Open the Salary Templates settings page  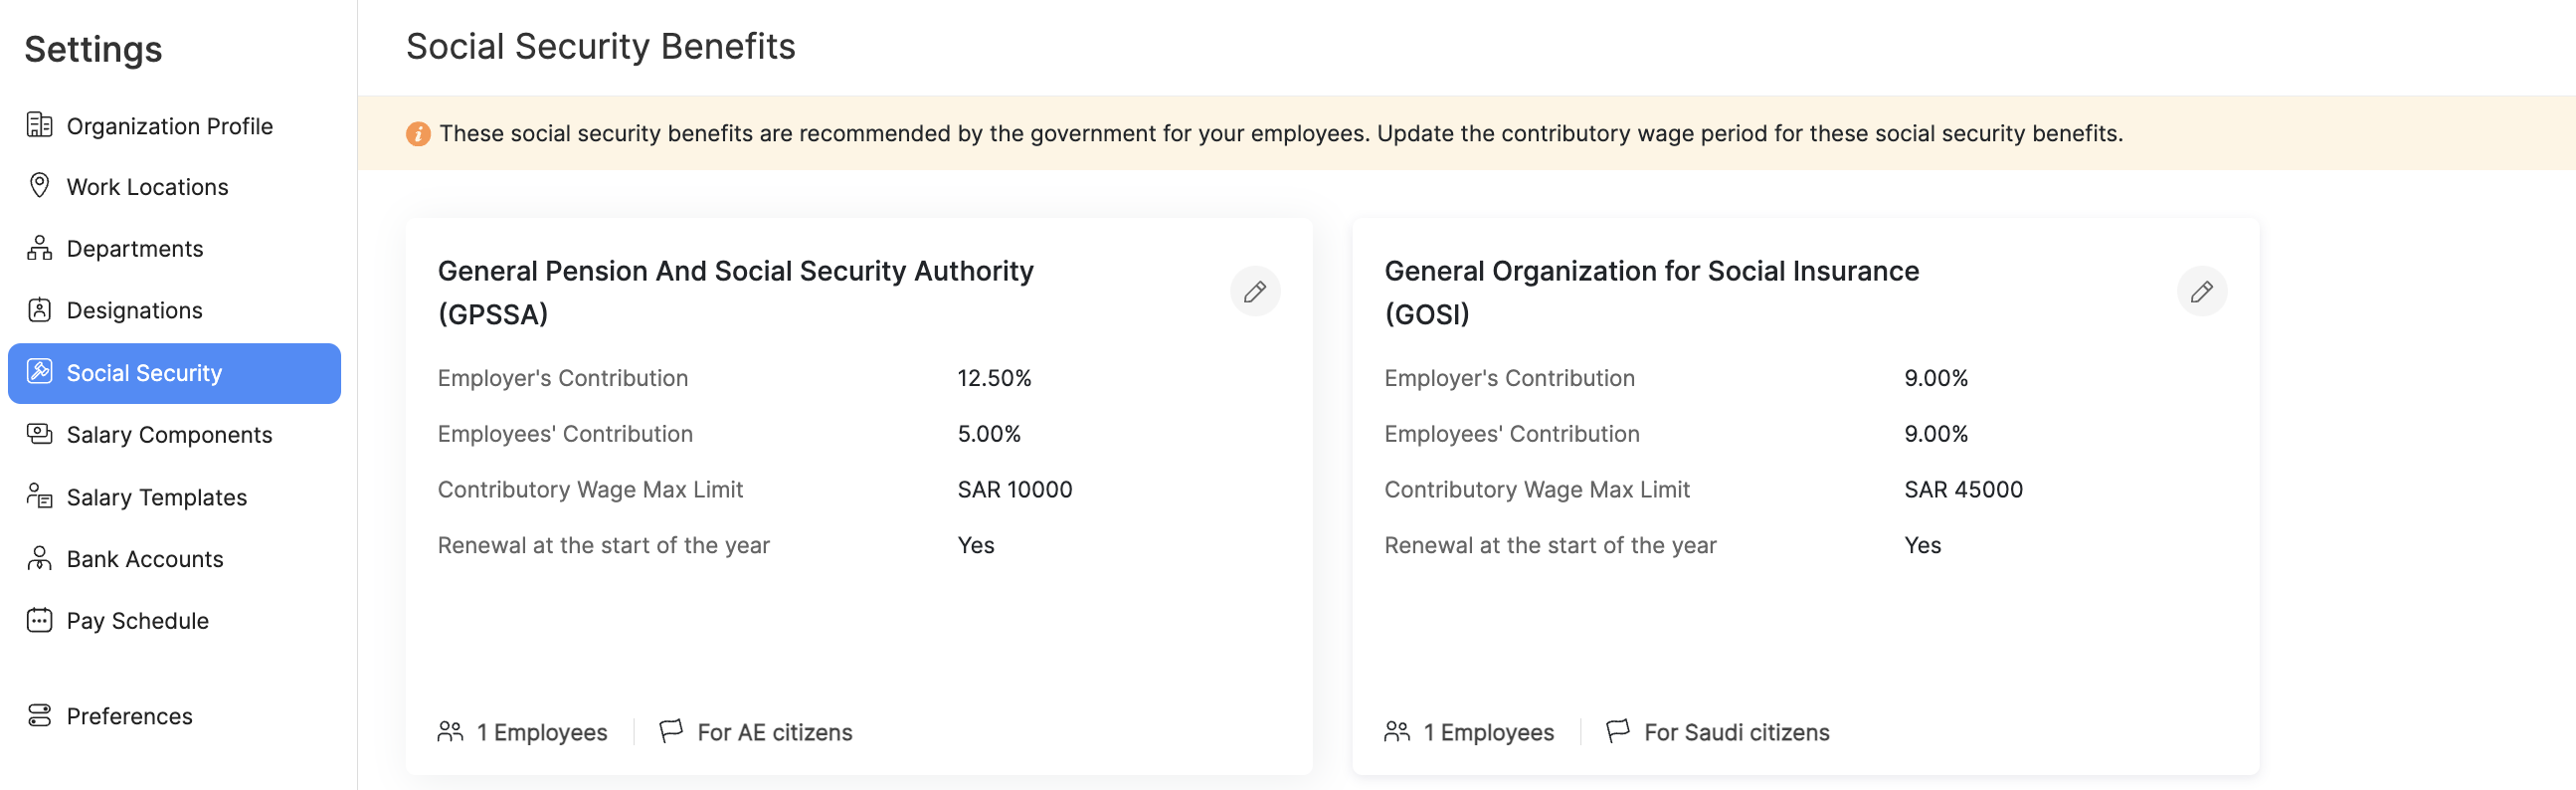pos(156,497)
